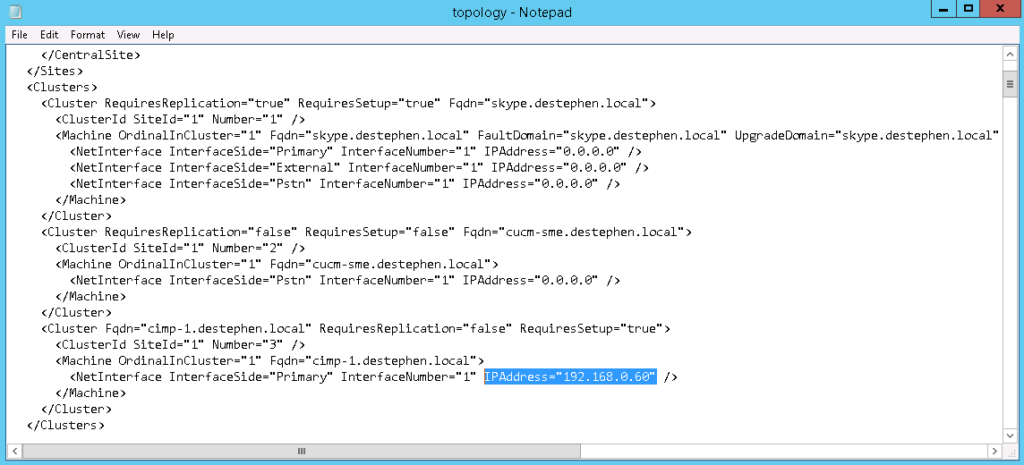Click the horizontal scrollbar thumb
Viewport: 1024px width, 465px height.
(302, 451)
